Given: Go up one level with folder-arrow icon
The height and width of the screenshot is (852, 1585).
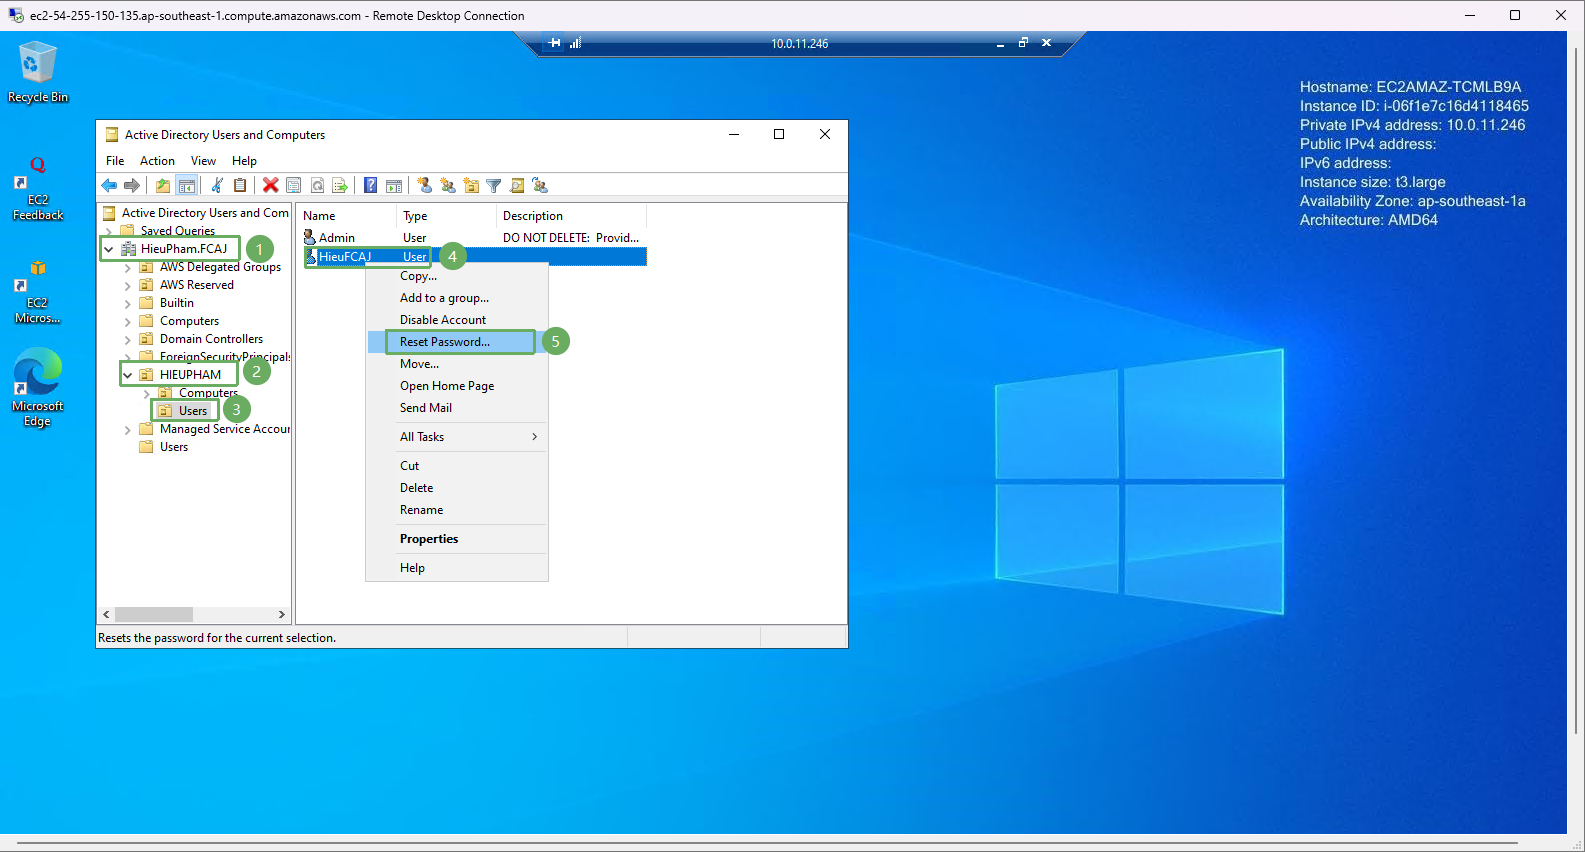Looking at the screenshot, I should click(162, 185).
